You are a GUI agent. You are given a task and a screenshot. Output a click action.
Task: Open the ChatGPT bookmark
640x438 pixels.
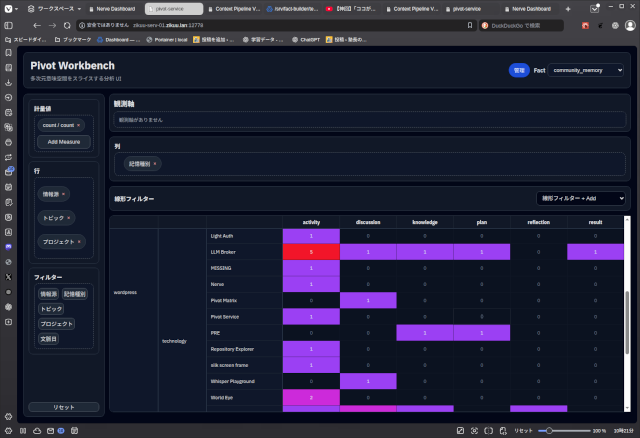306,40
